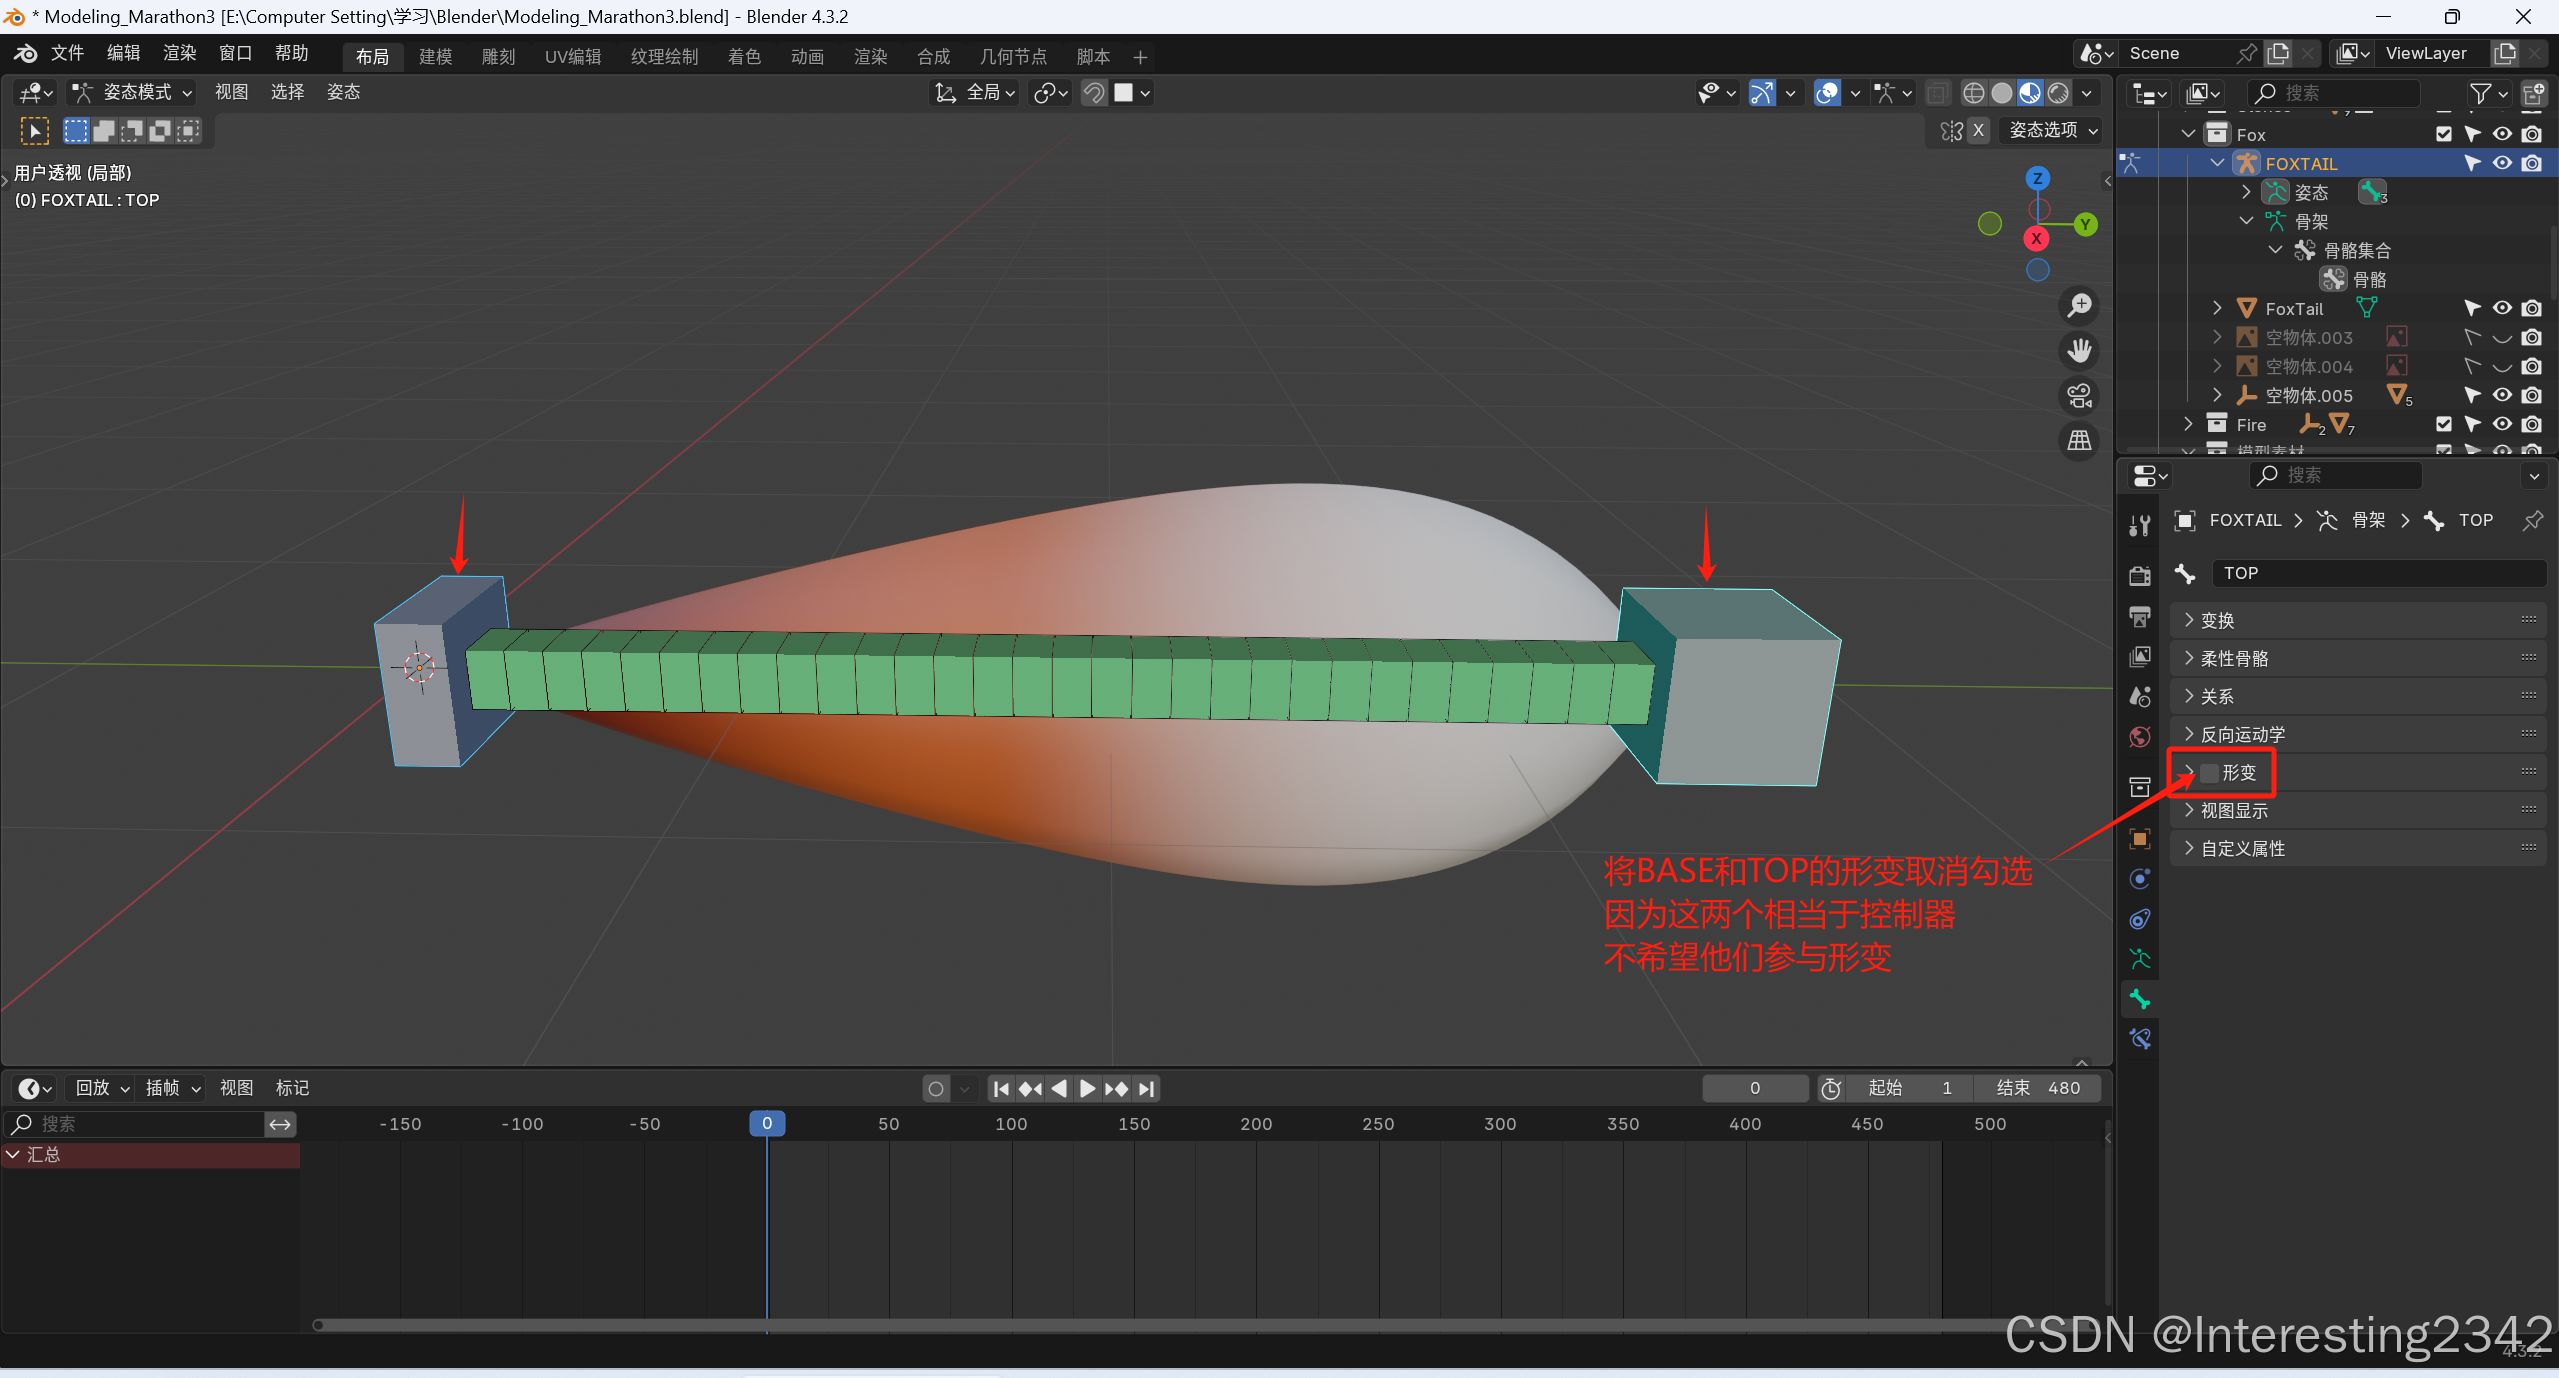Viewport: 2559px width, 1378px height.
Task: Open Bone properties tab in sidebar
Action: [2140, 999]
